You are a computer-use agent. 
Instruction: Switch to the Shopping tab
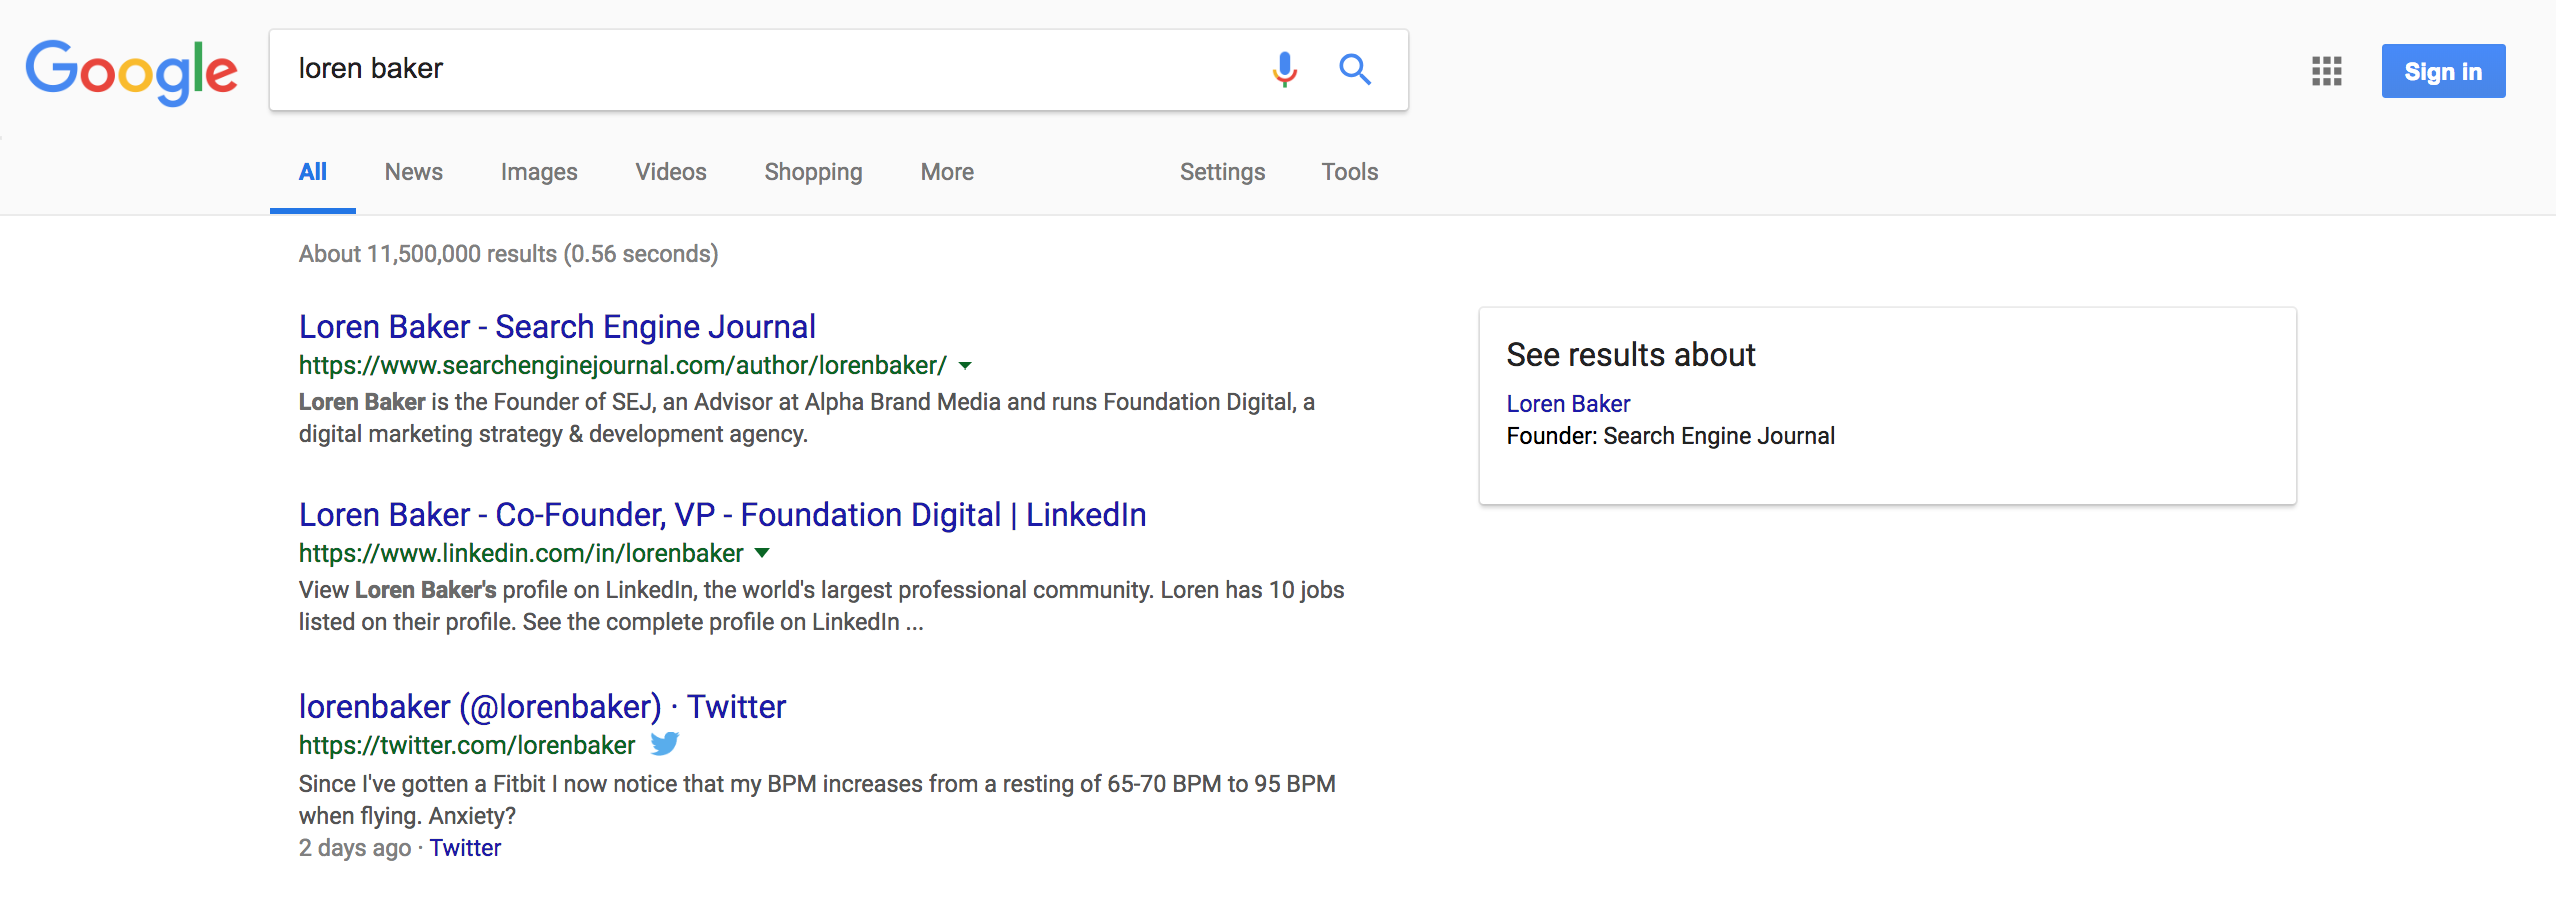(x=813, y=172)
